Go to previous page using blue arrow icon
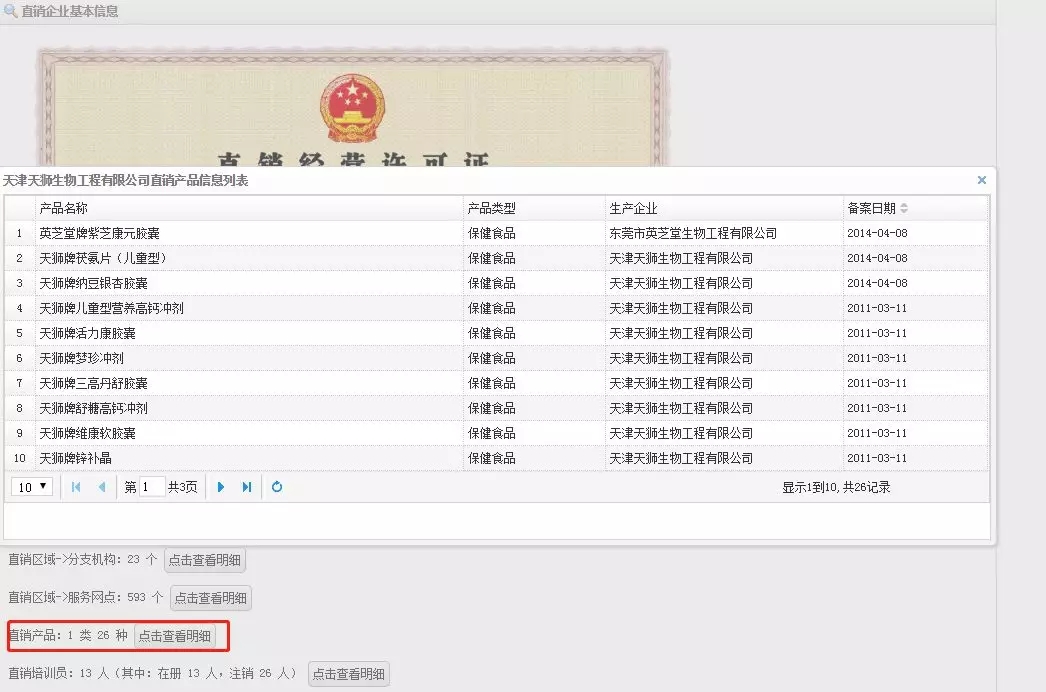Screen dimensions: 1046x692 (99, 487)
